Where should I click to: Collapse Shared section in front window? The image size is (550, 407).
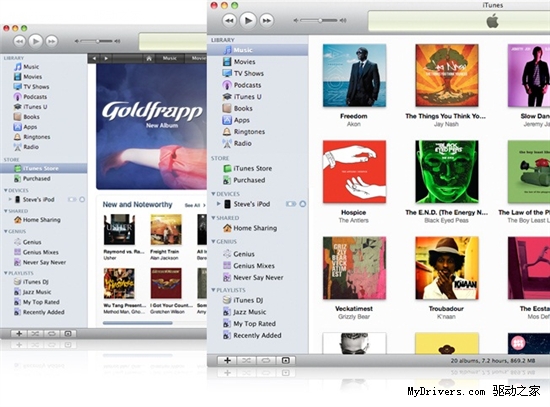pos(213,218)
